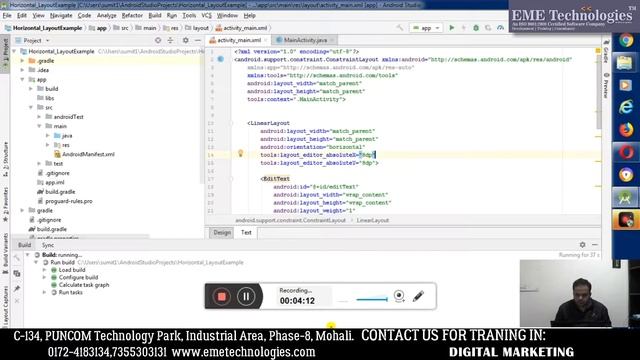Expand the .gradle folder
The image size is (640, 360).
point(23,61)
